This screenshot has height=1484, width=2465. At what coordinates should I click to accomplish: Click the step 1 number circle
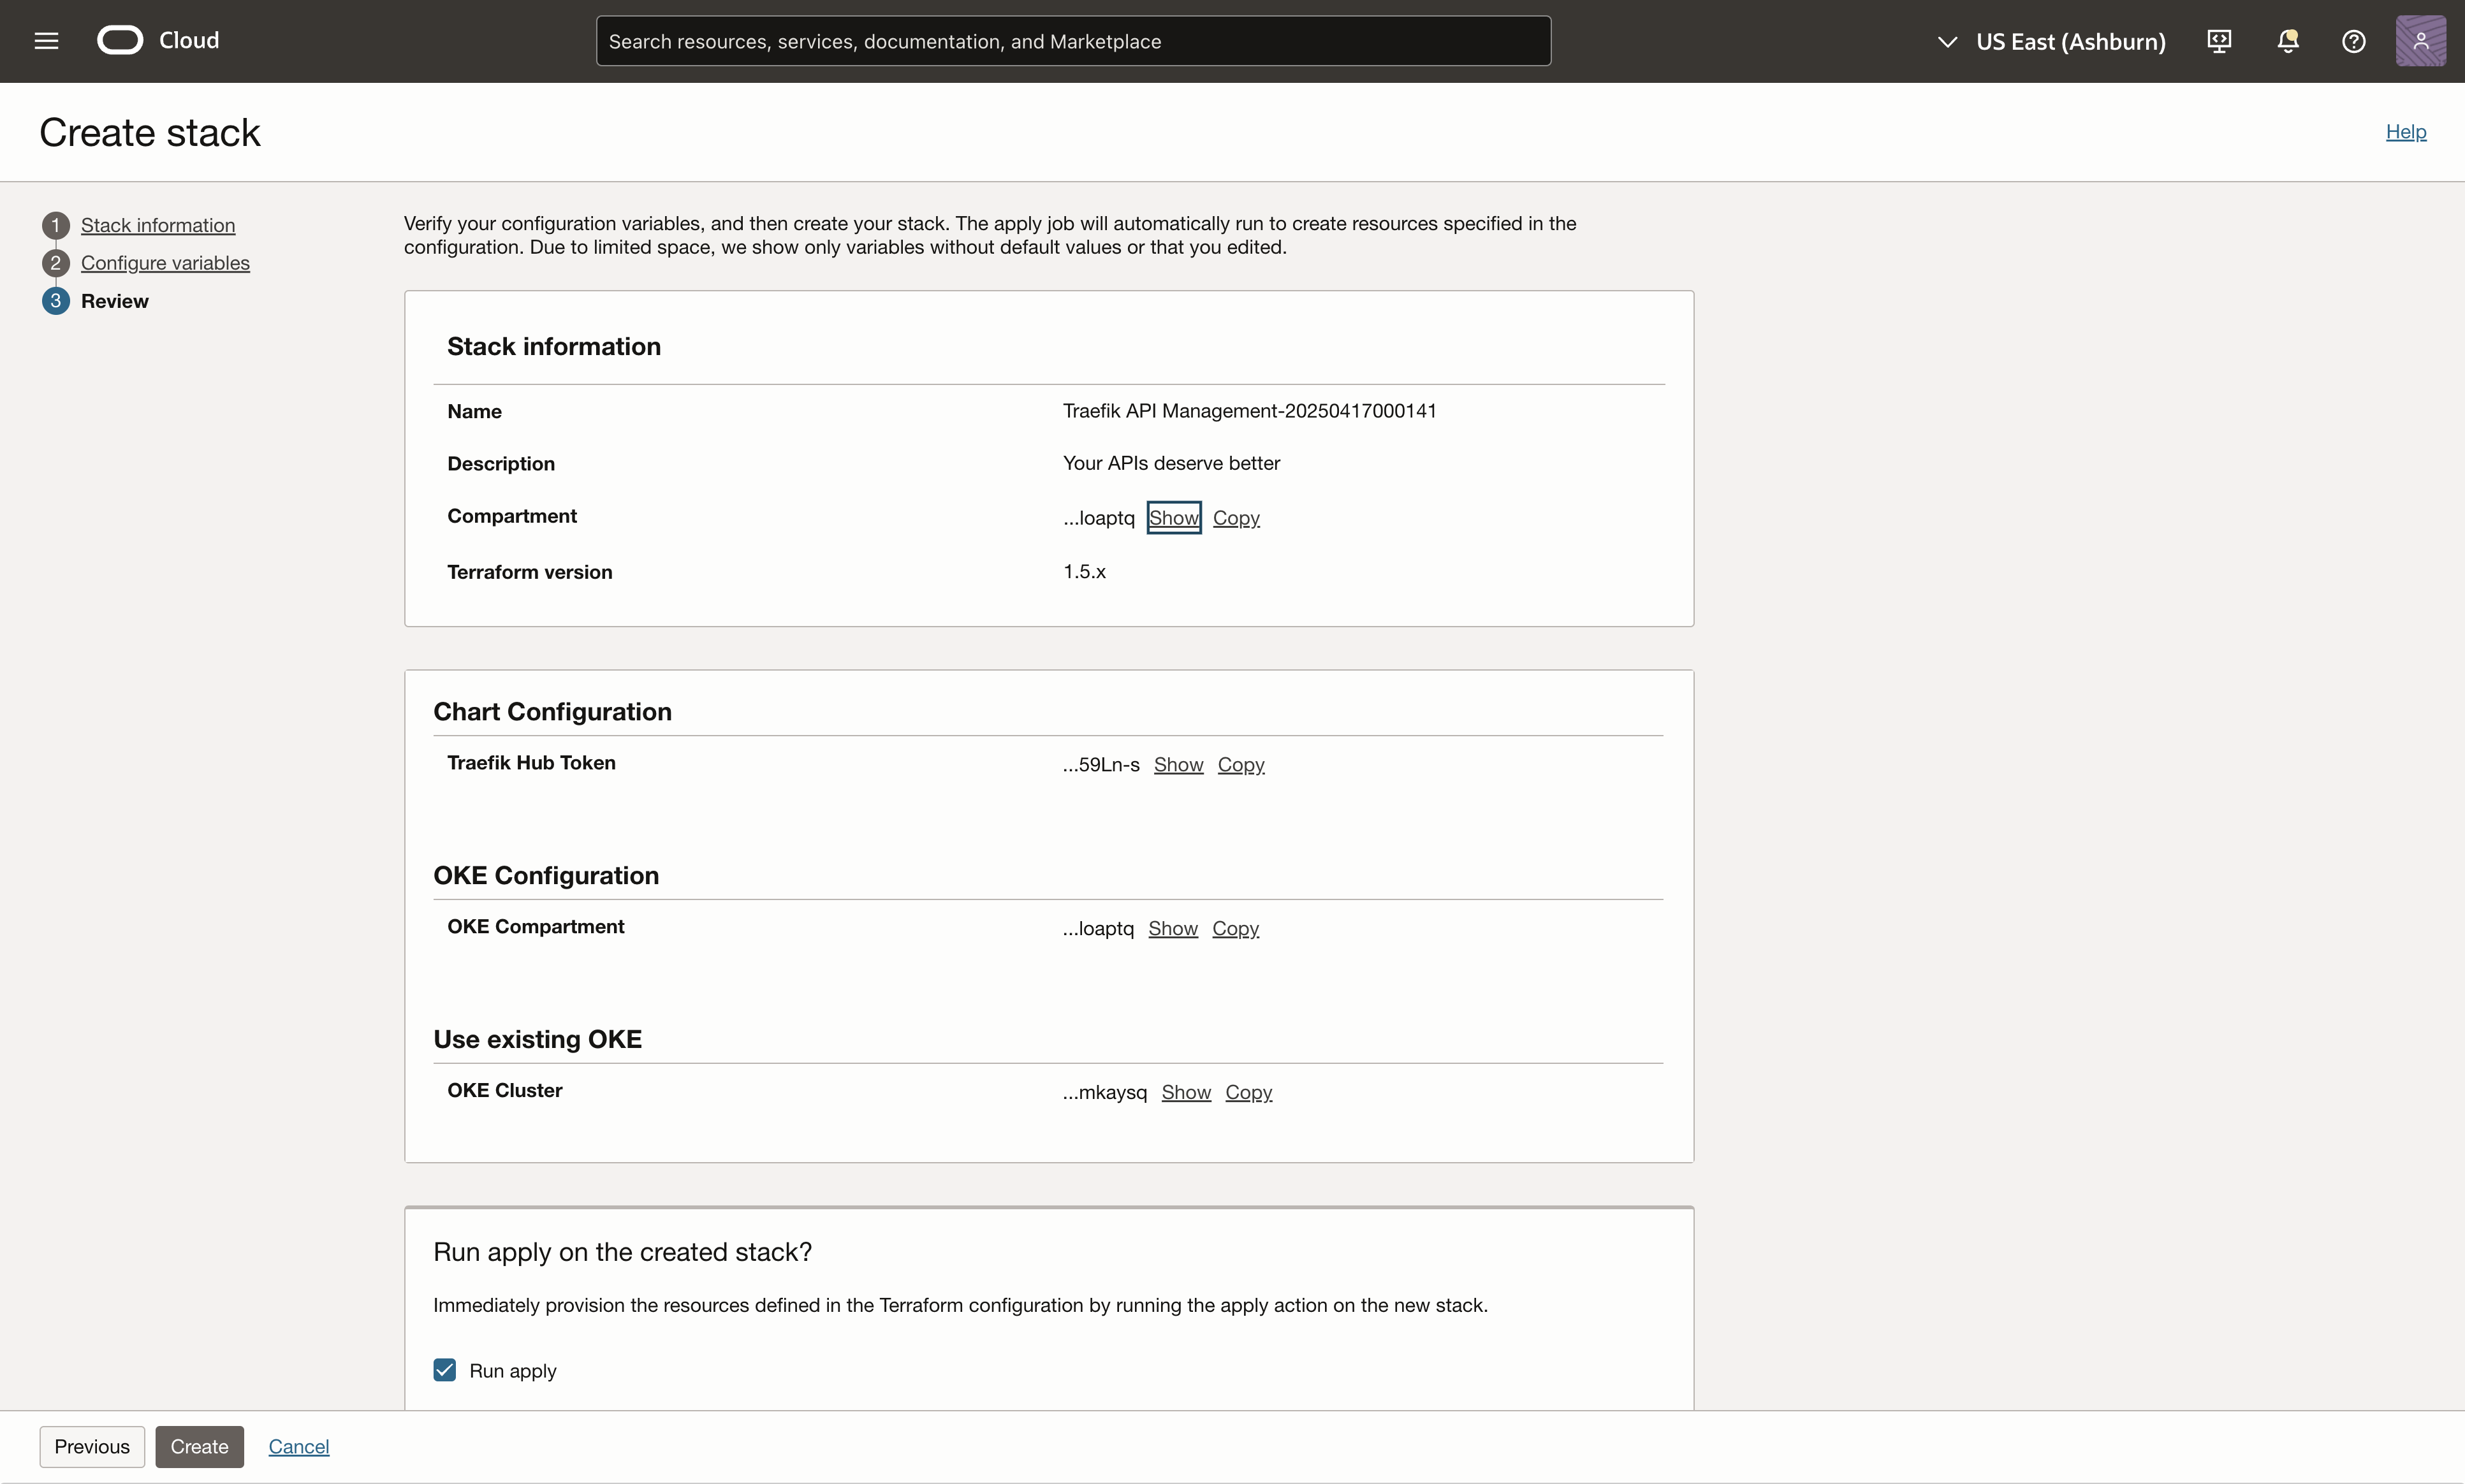tap(56, 225)
